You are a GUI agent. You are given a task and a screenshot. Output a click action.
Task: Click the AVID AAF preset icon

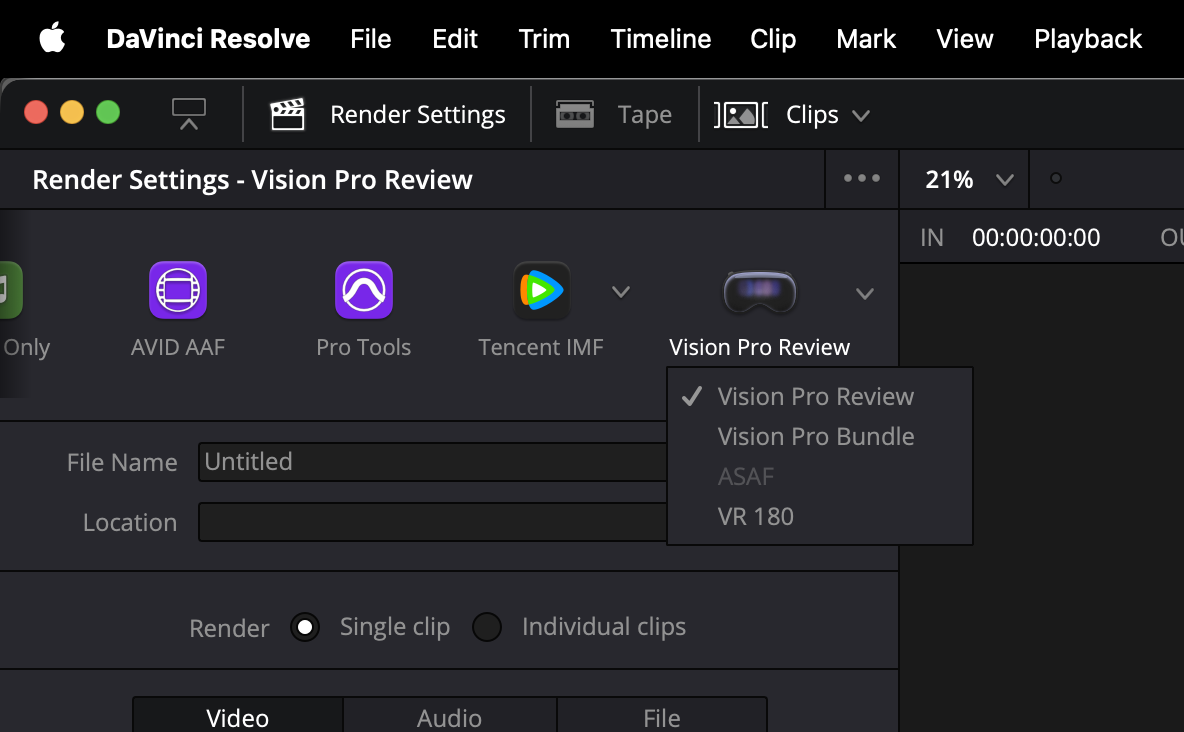[x=178, y=291]
